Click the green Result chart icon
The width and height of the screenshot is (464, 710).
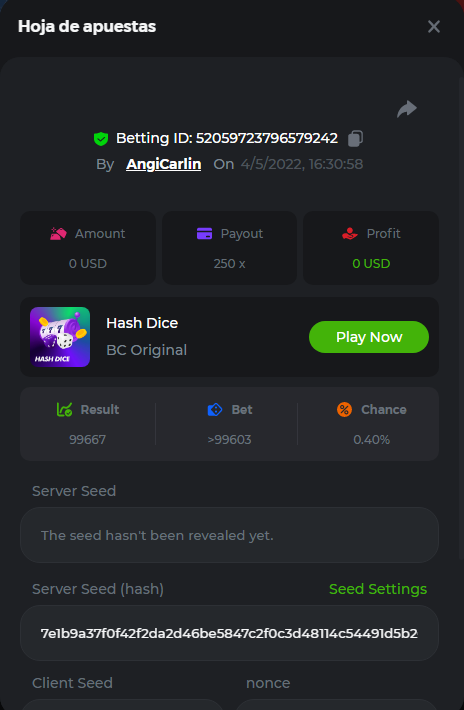(x=64, y=409)
